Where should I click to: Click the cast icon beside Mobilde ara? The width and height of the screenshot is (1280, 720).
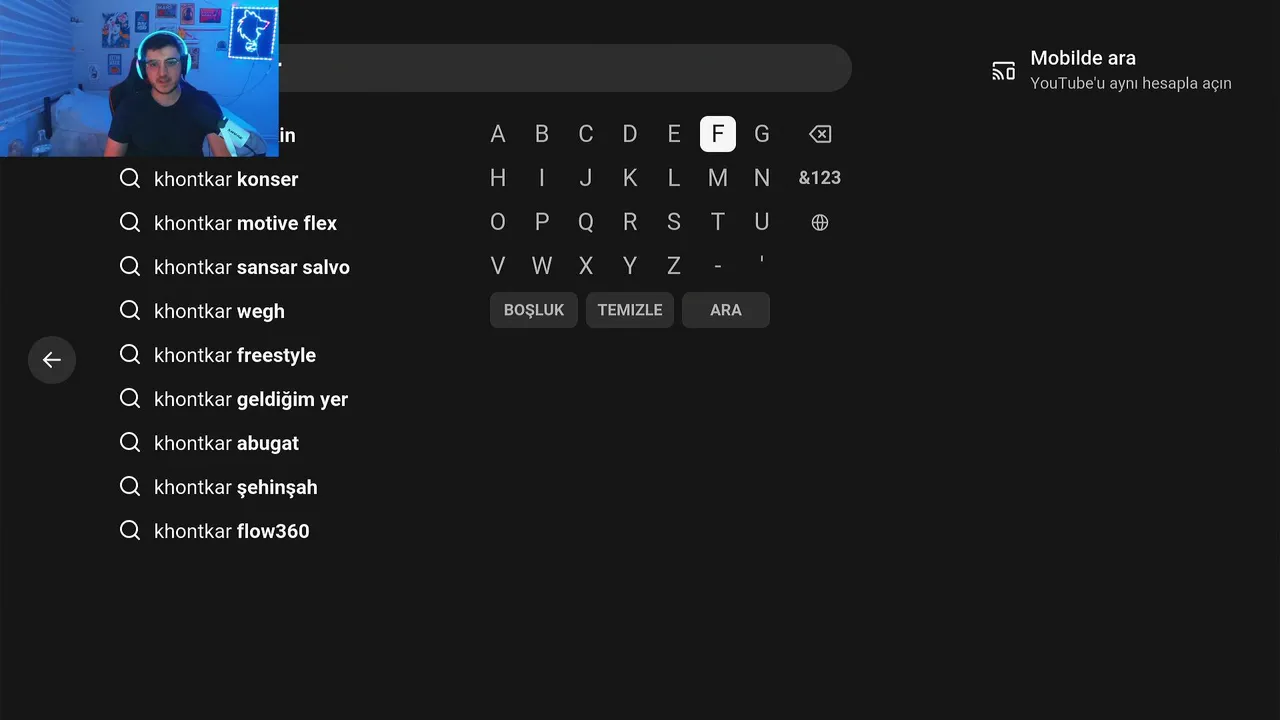[1003, 71]
